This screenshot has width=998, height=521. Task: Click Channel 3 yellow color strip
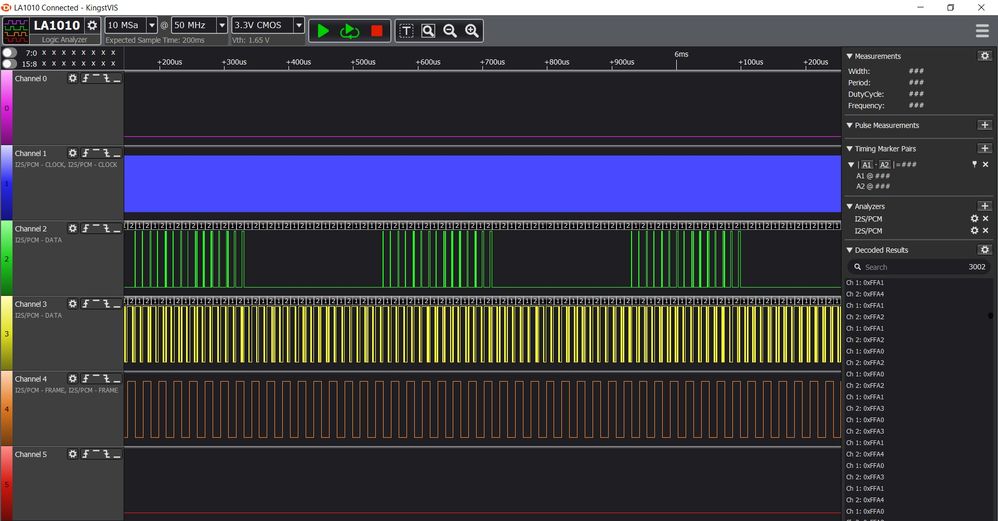pyautogui.click(x=6, y=333)
